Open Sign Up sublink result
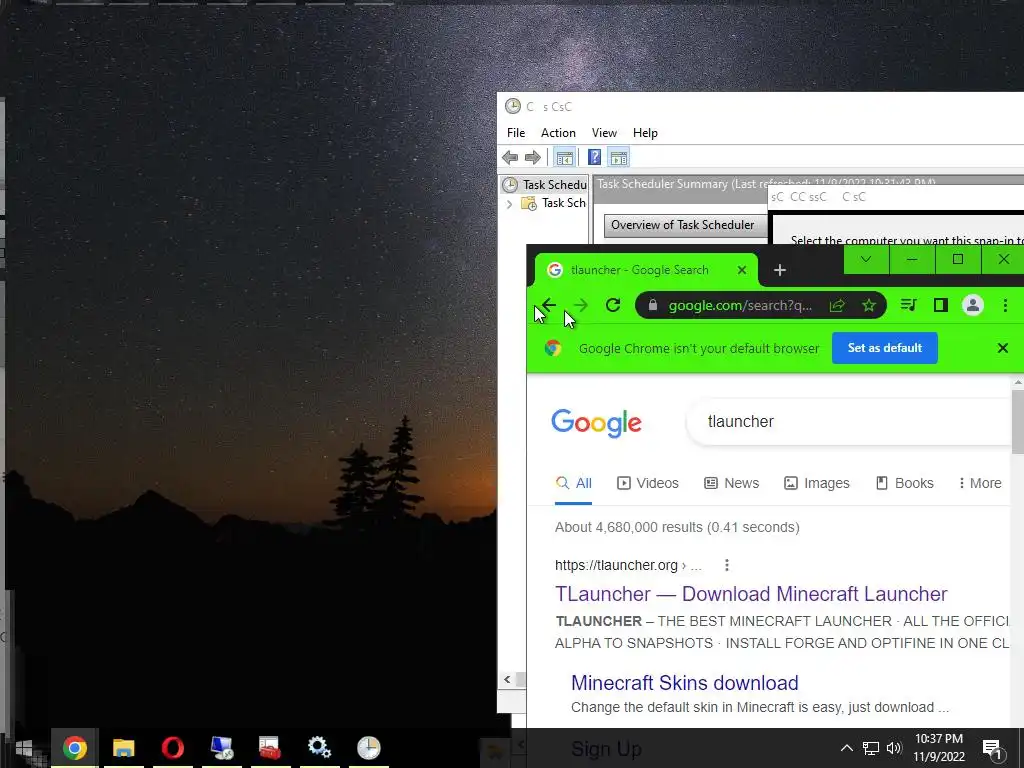The width and height of the screenshot is (1024, 768). tap(606, 749)
